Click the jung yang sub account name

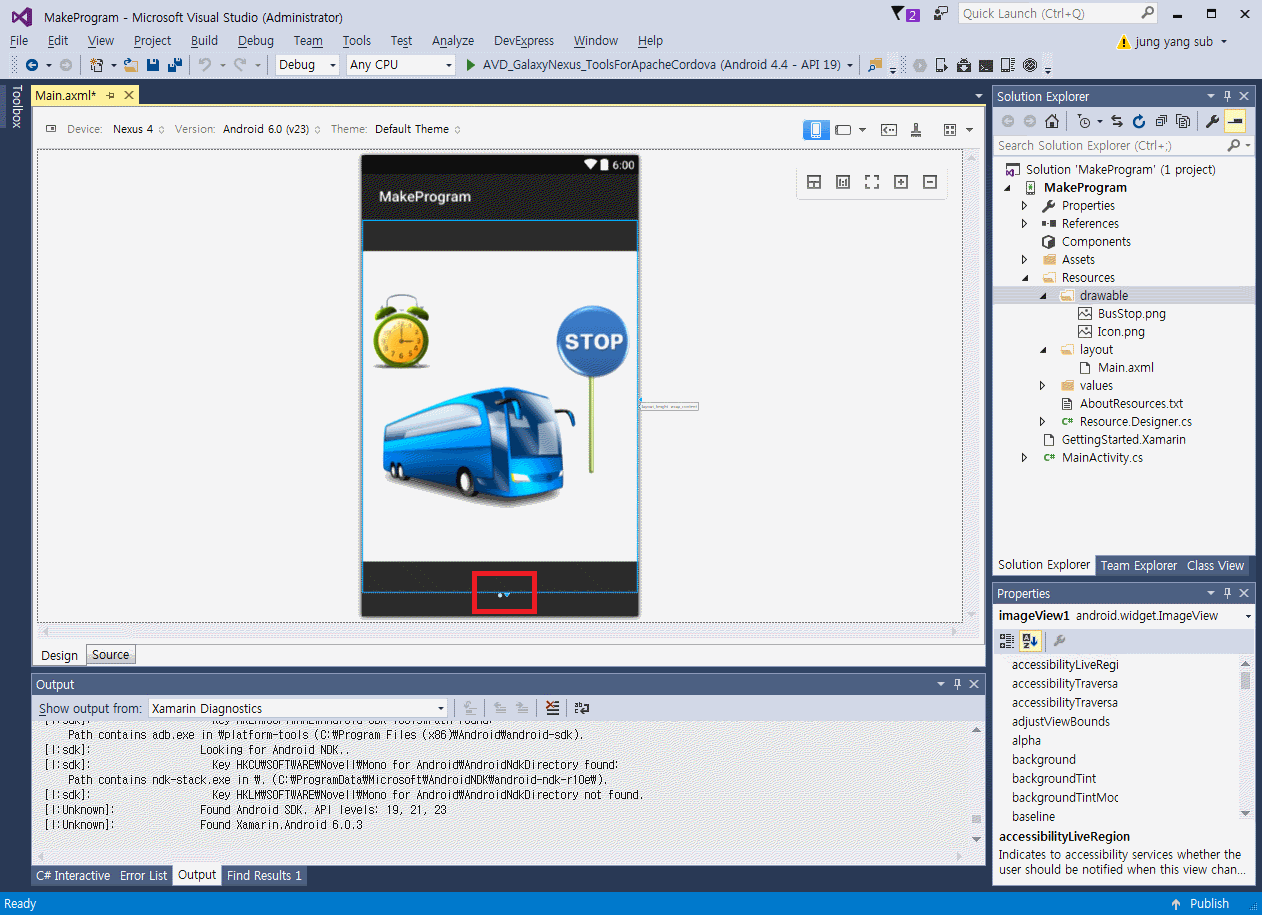pos(1174,42)
